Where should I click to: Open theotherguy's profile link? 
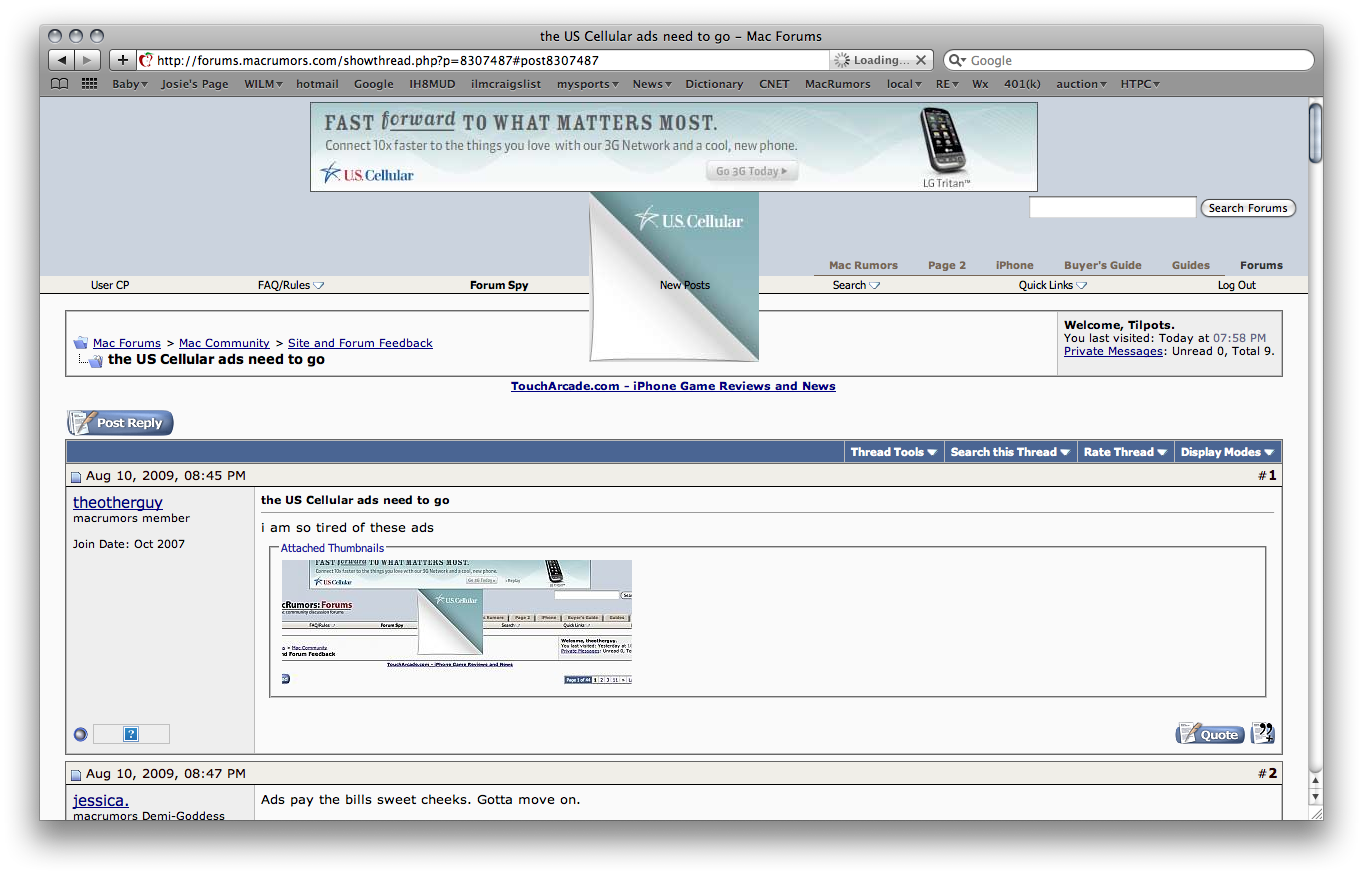point(118,502)
